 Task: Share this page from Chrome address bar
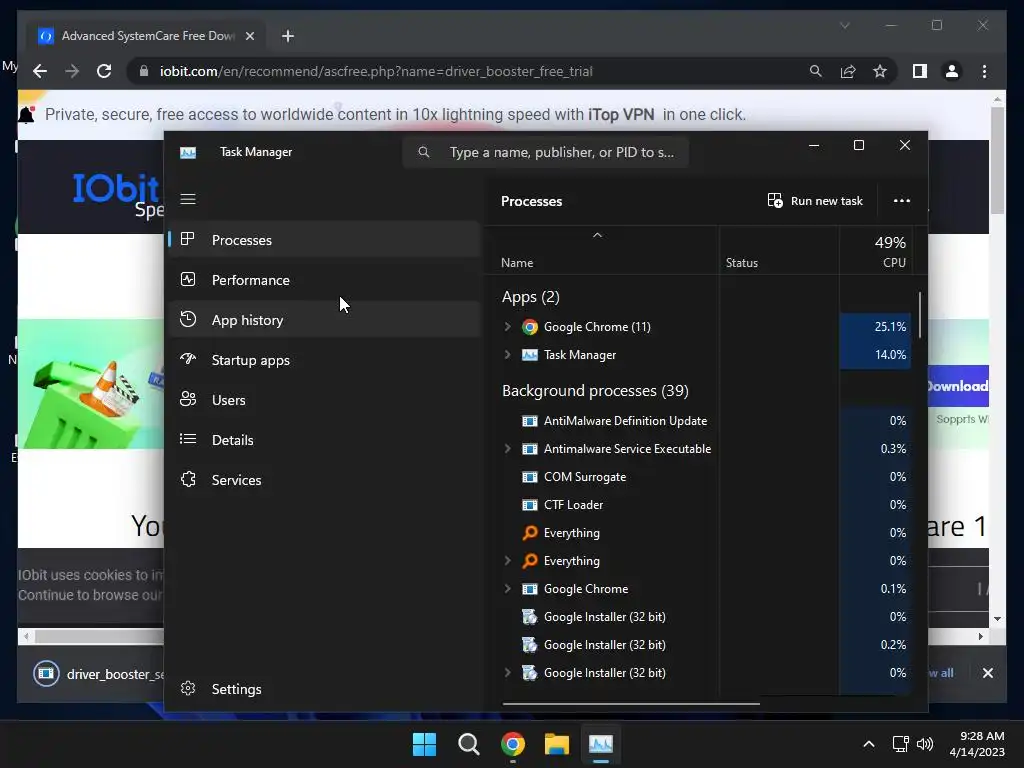pyautogui.click(x=848, y=71)
